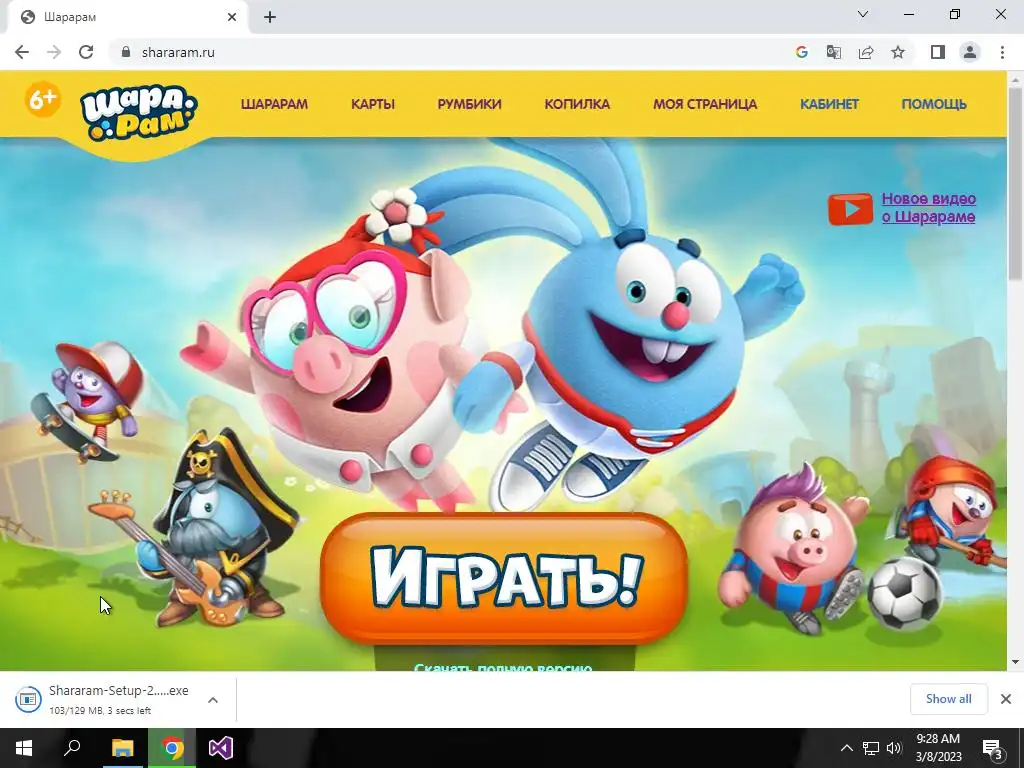Click the Скачать полную версию link
This screenshot has height=768, width=1024.
(x=504, y=667)
